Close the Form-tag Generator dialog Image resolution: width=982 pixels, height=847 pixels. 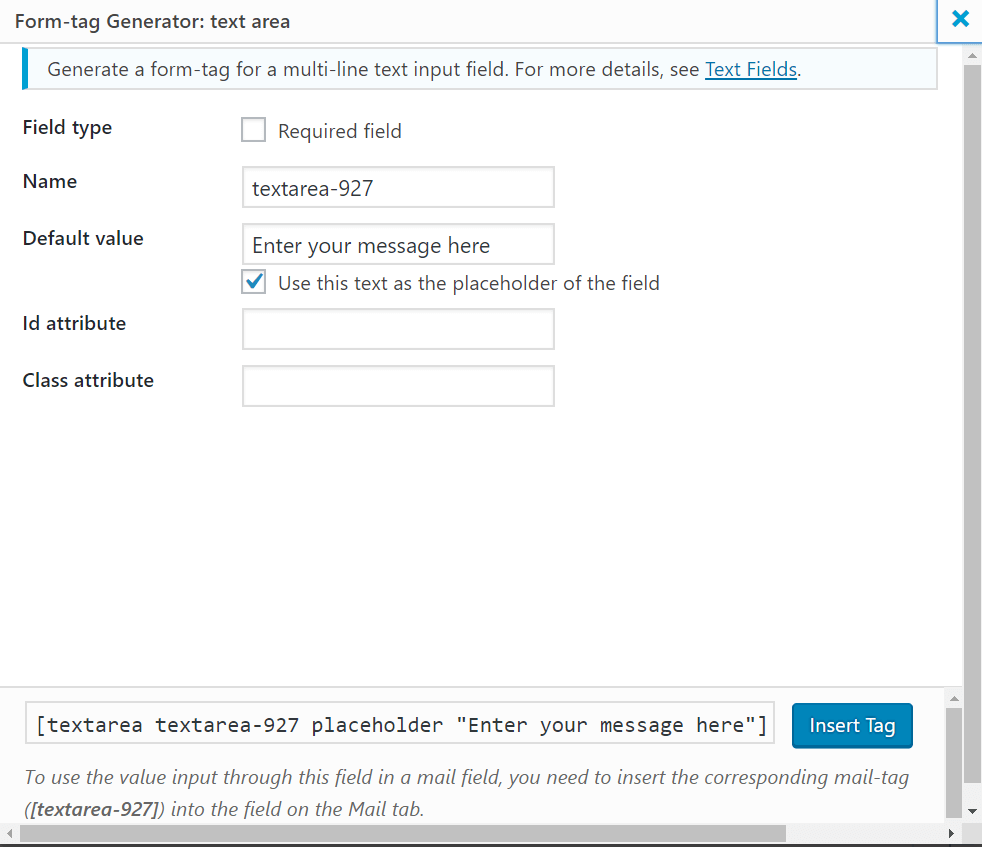(960, 18)
